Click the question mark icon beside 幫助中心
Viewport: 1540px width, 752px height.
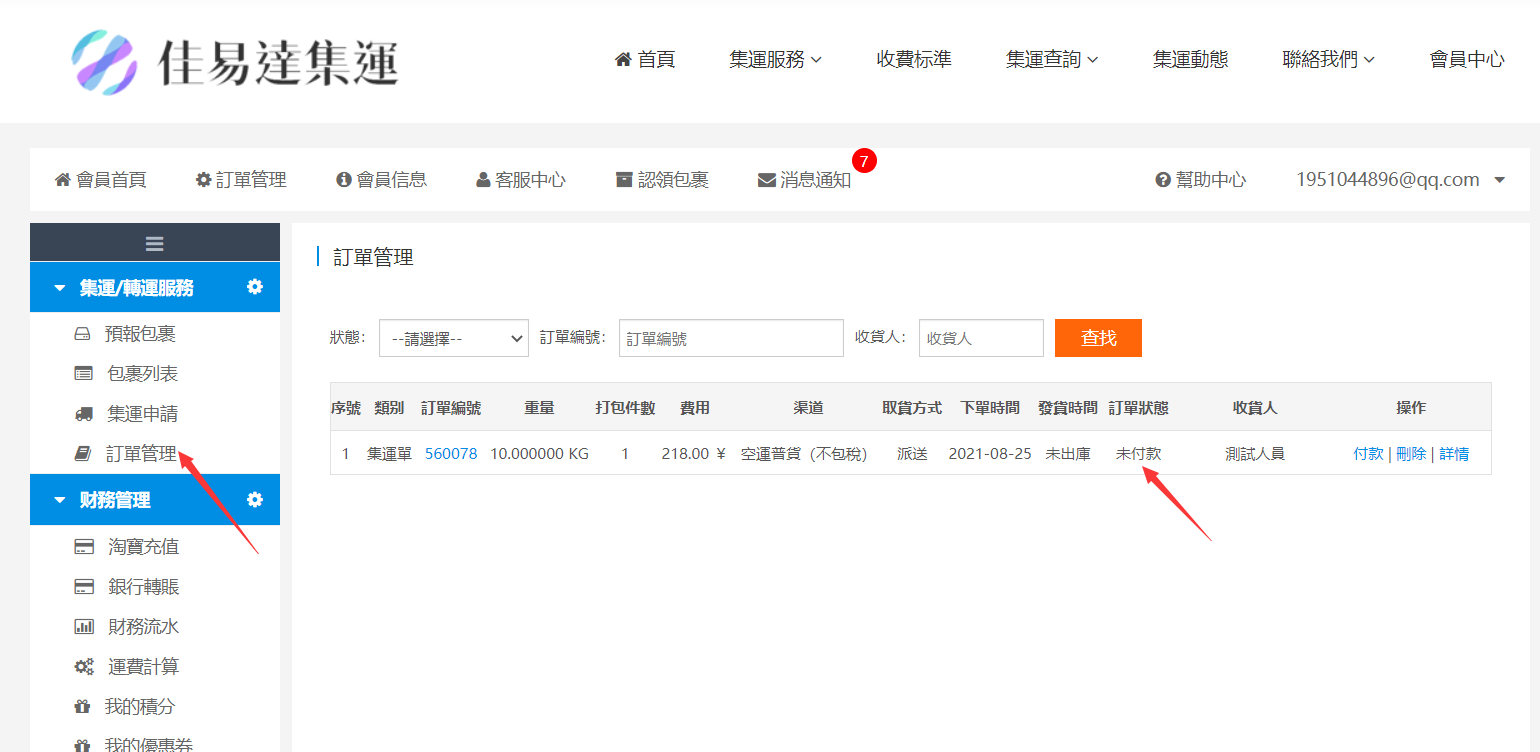click(x=1163, y=180)
